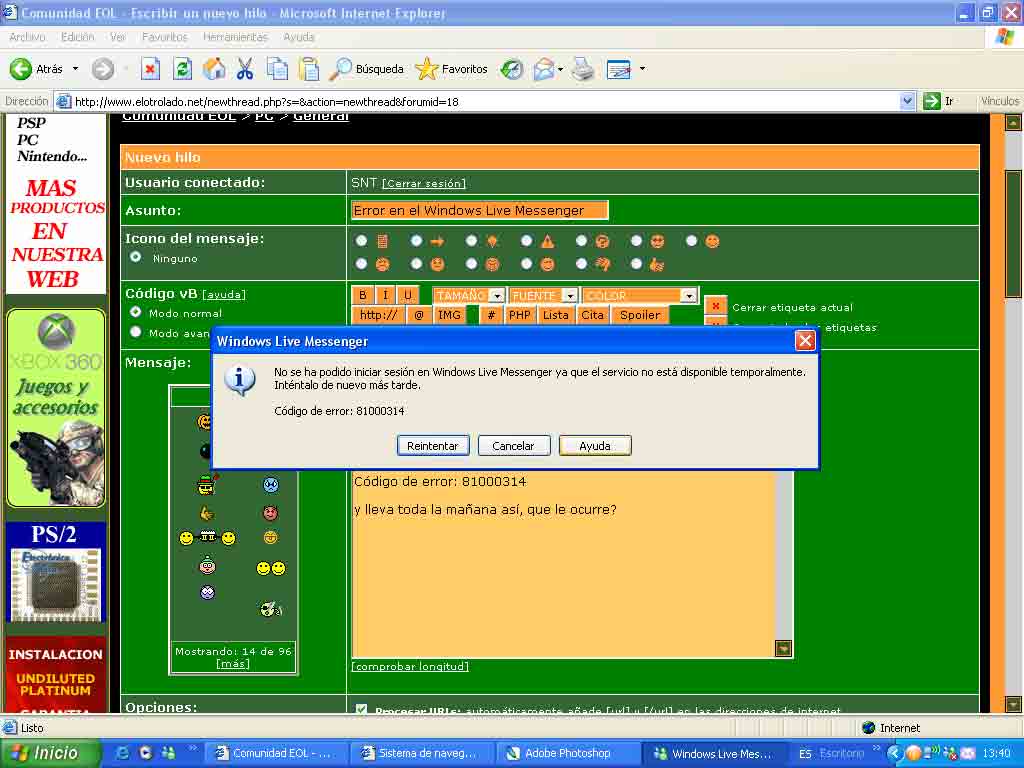This screenshot has width=1024, height=768.
Task: Click the grey Forward arrow in the toolbar
Action: pos(103,69)
